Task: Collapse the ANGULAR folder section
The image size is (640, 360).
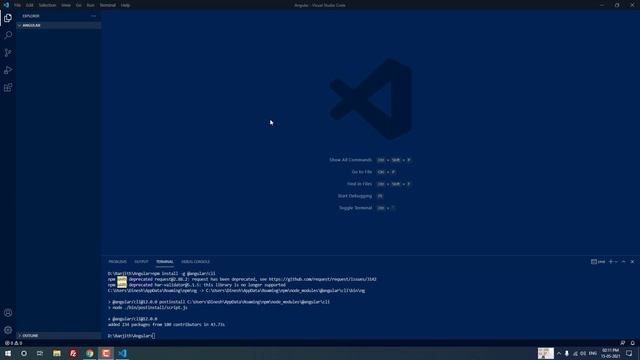Action: (x=58, y=25)
